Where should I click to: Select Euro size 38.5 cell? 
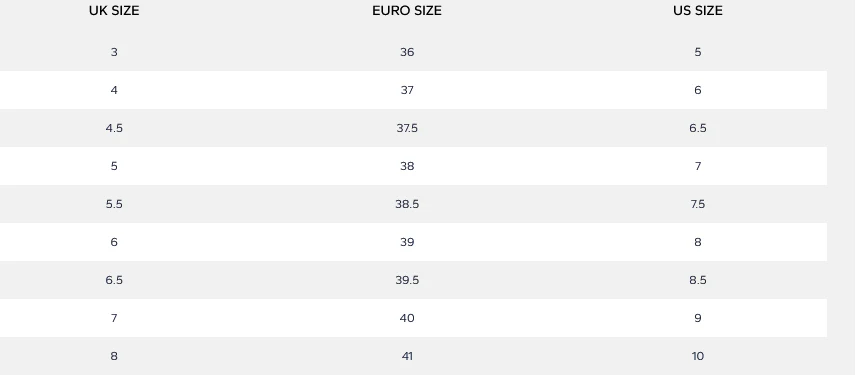pos(407,204)
